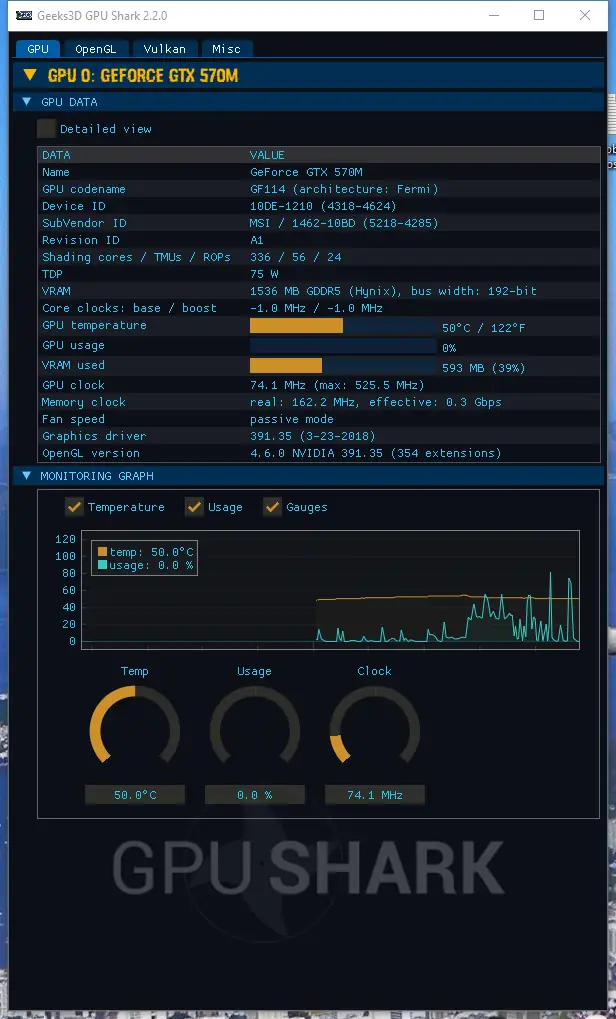Click core clocks value '-1.0 MHz / -1.0 MHz'
Image resolution: width=616 pixels, height=1019 pixels.
[316, 308]
